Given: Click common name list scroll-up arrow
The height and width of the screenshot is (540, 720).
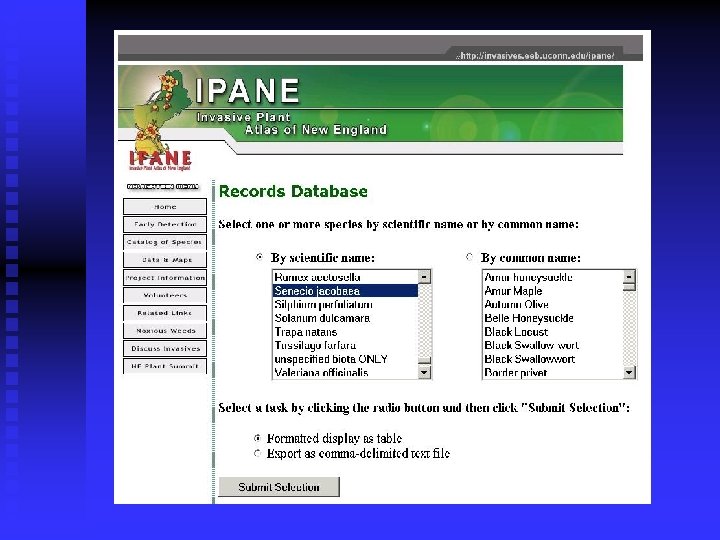Looking at the screenshot, I should click(630, 276).
